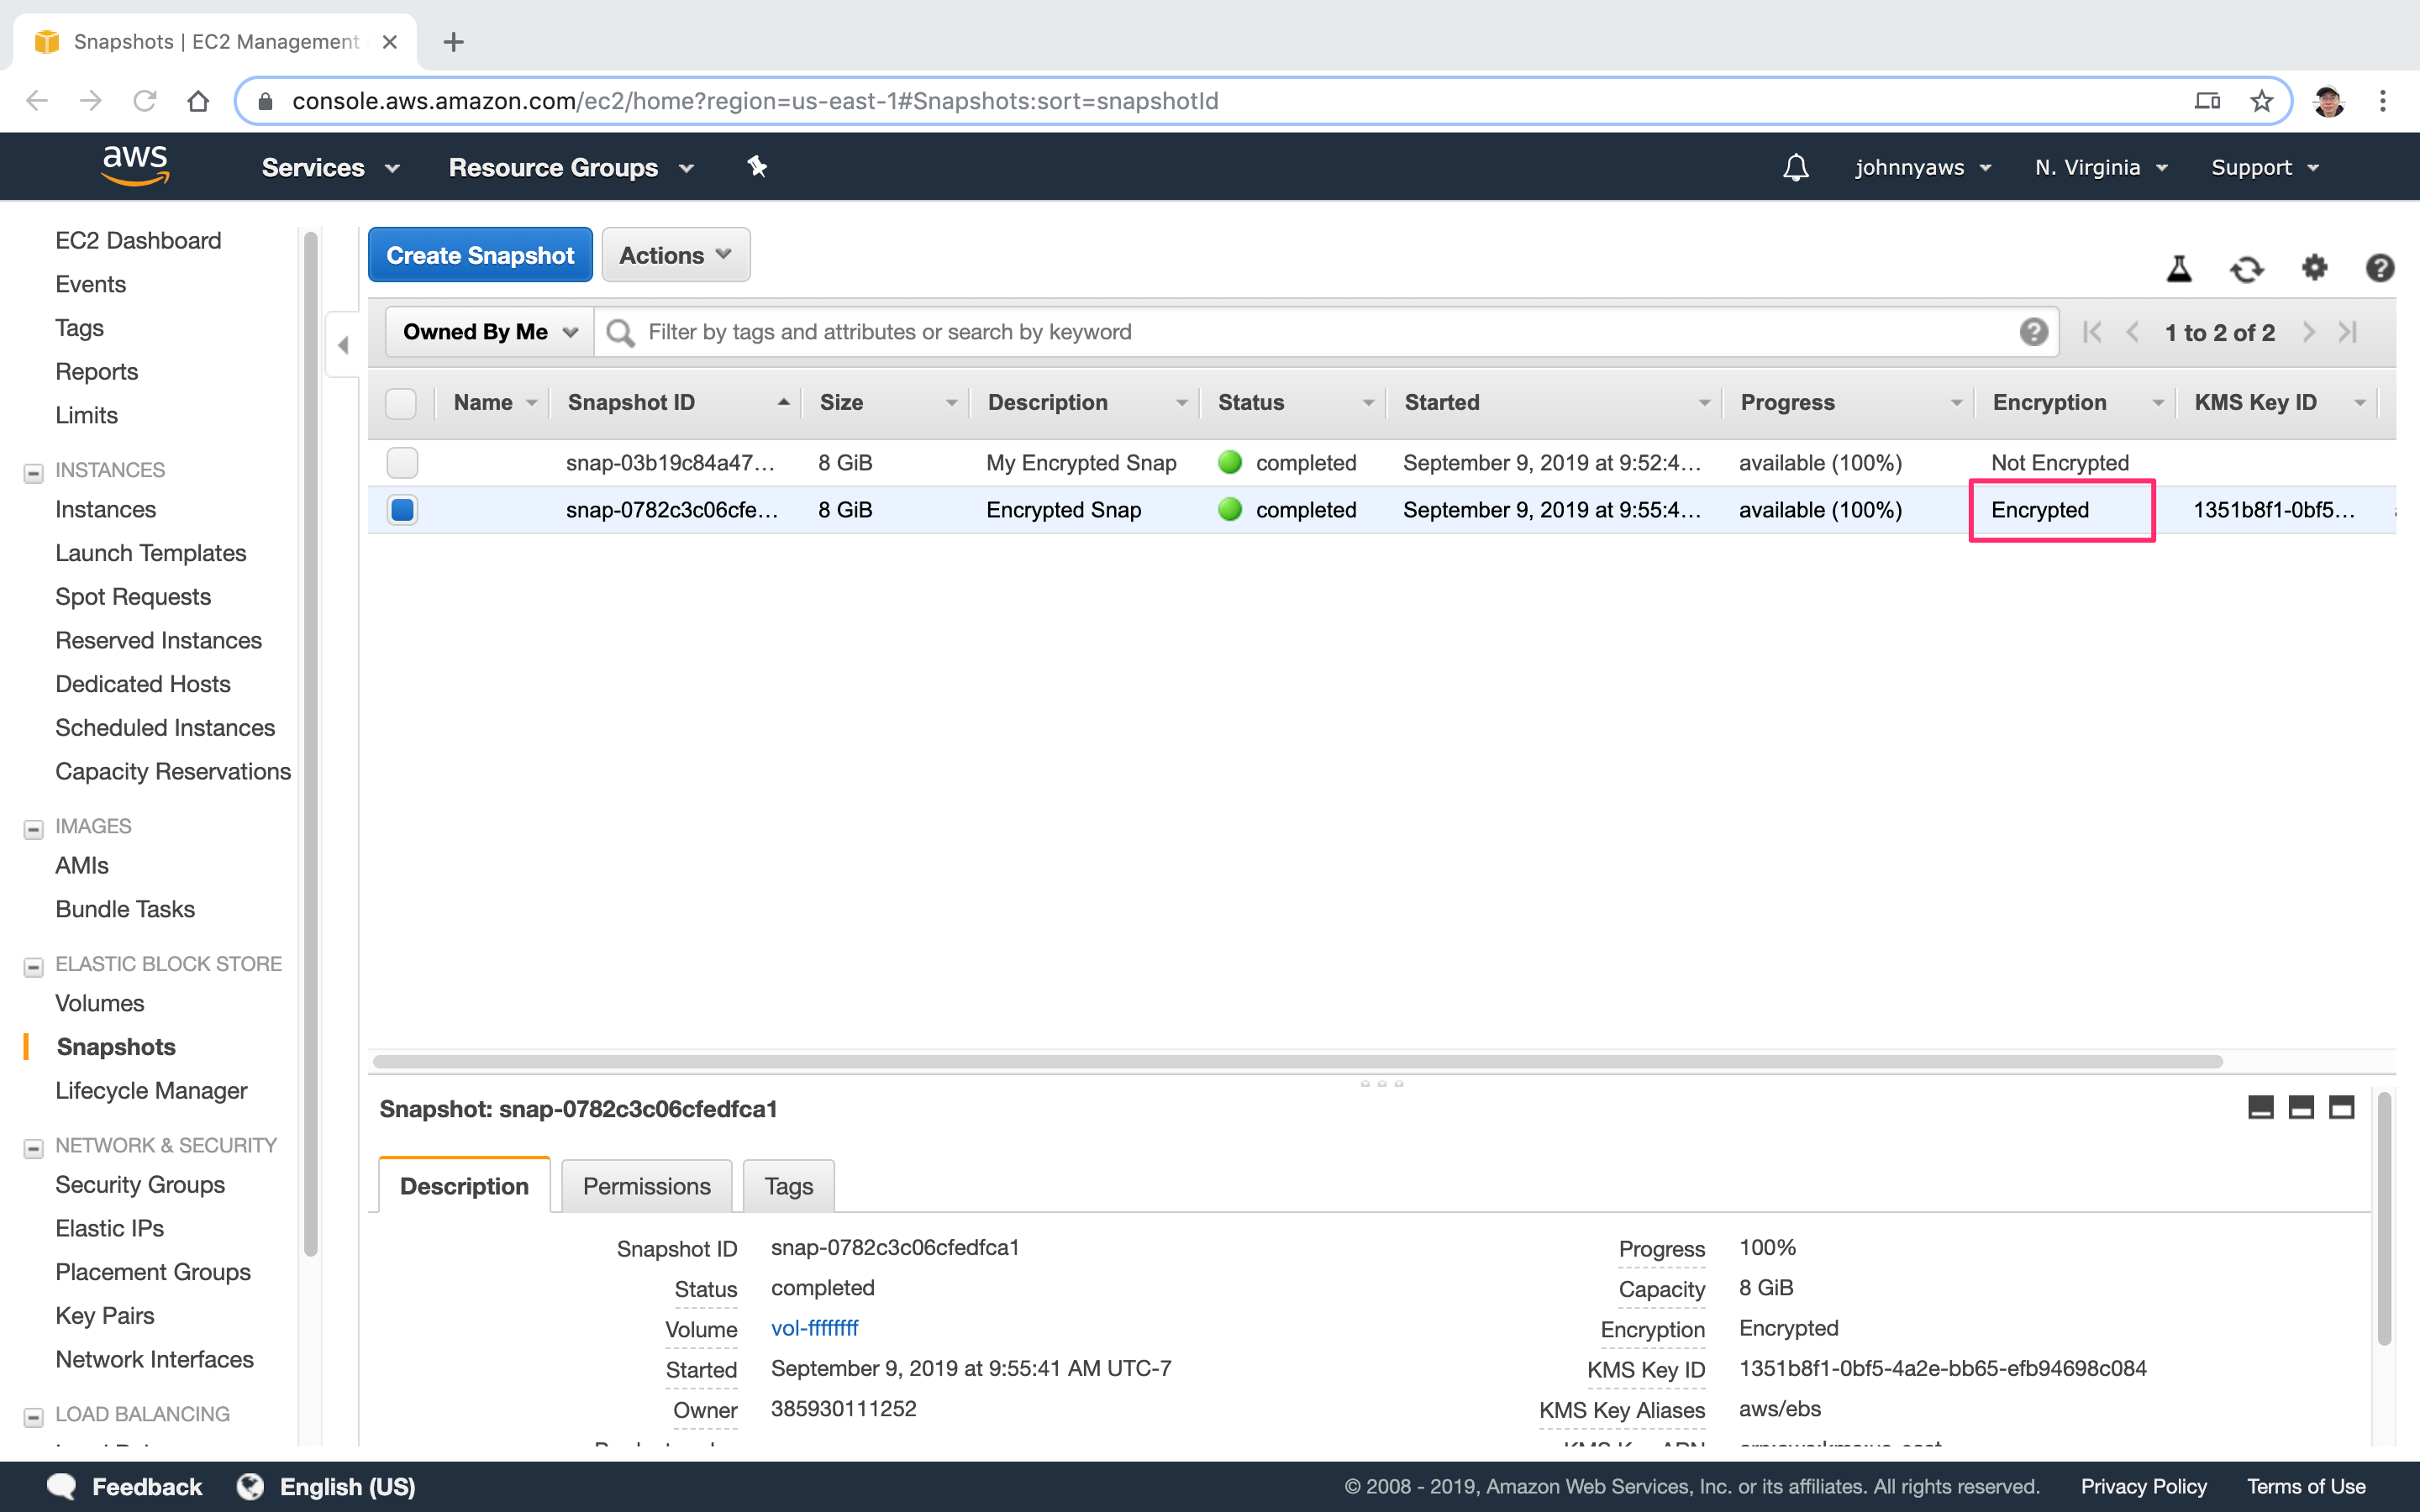Open the experiments flask icon
This screenshot has height=1512, width=2420.
click(2179, 268)
